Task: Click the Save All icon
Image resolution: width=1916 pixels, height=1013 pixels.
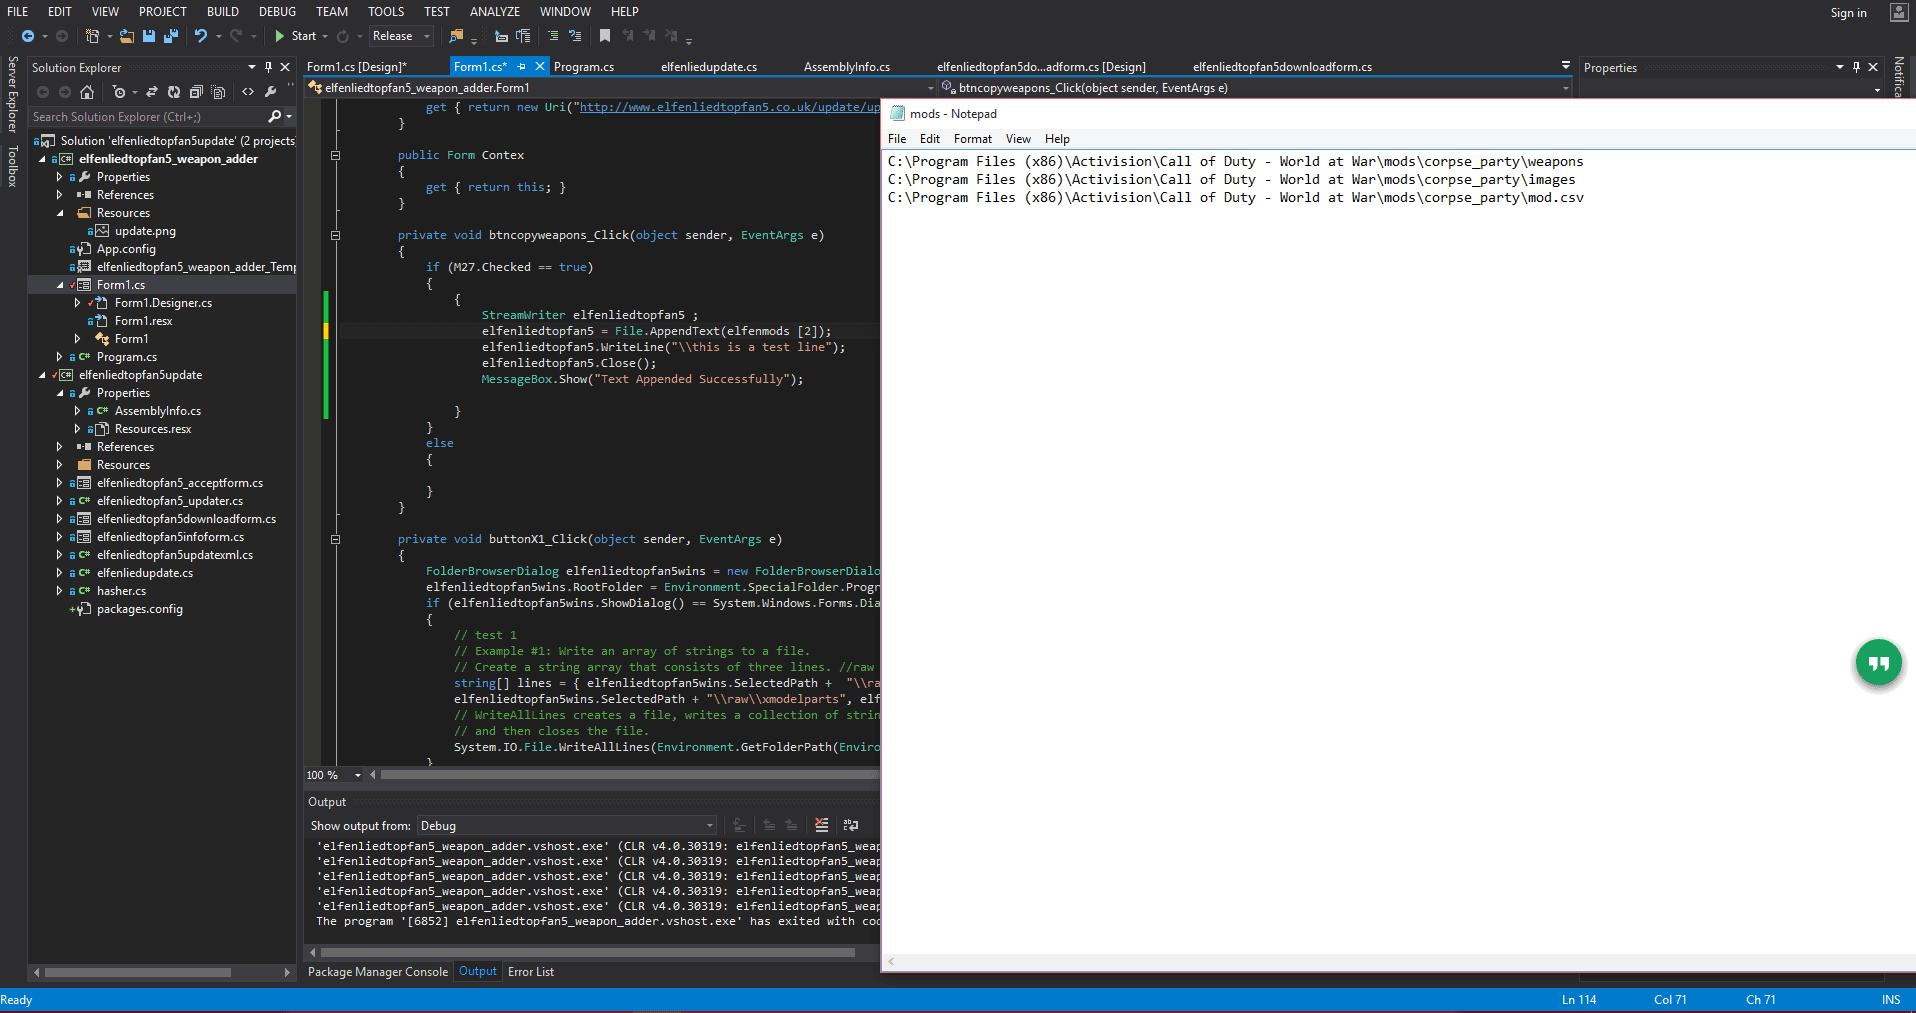Action: pyautogui.click(x=171, y=36)
